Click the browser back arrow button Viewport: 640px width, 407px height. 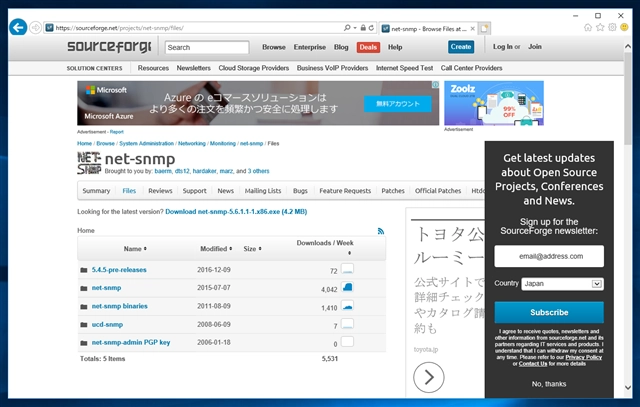pyautogui.click(x=18, y=27)
